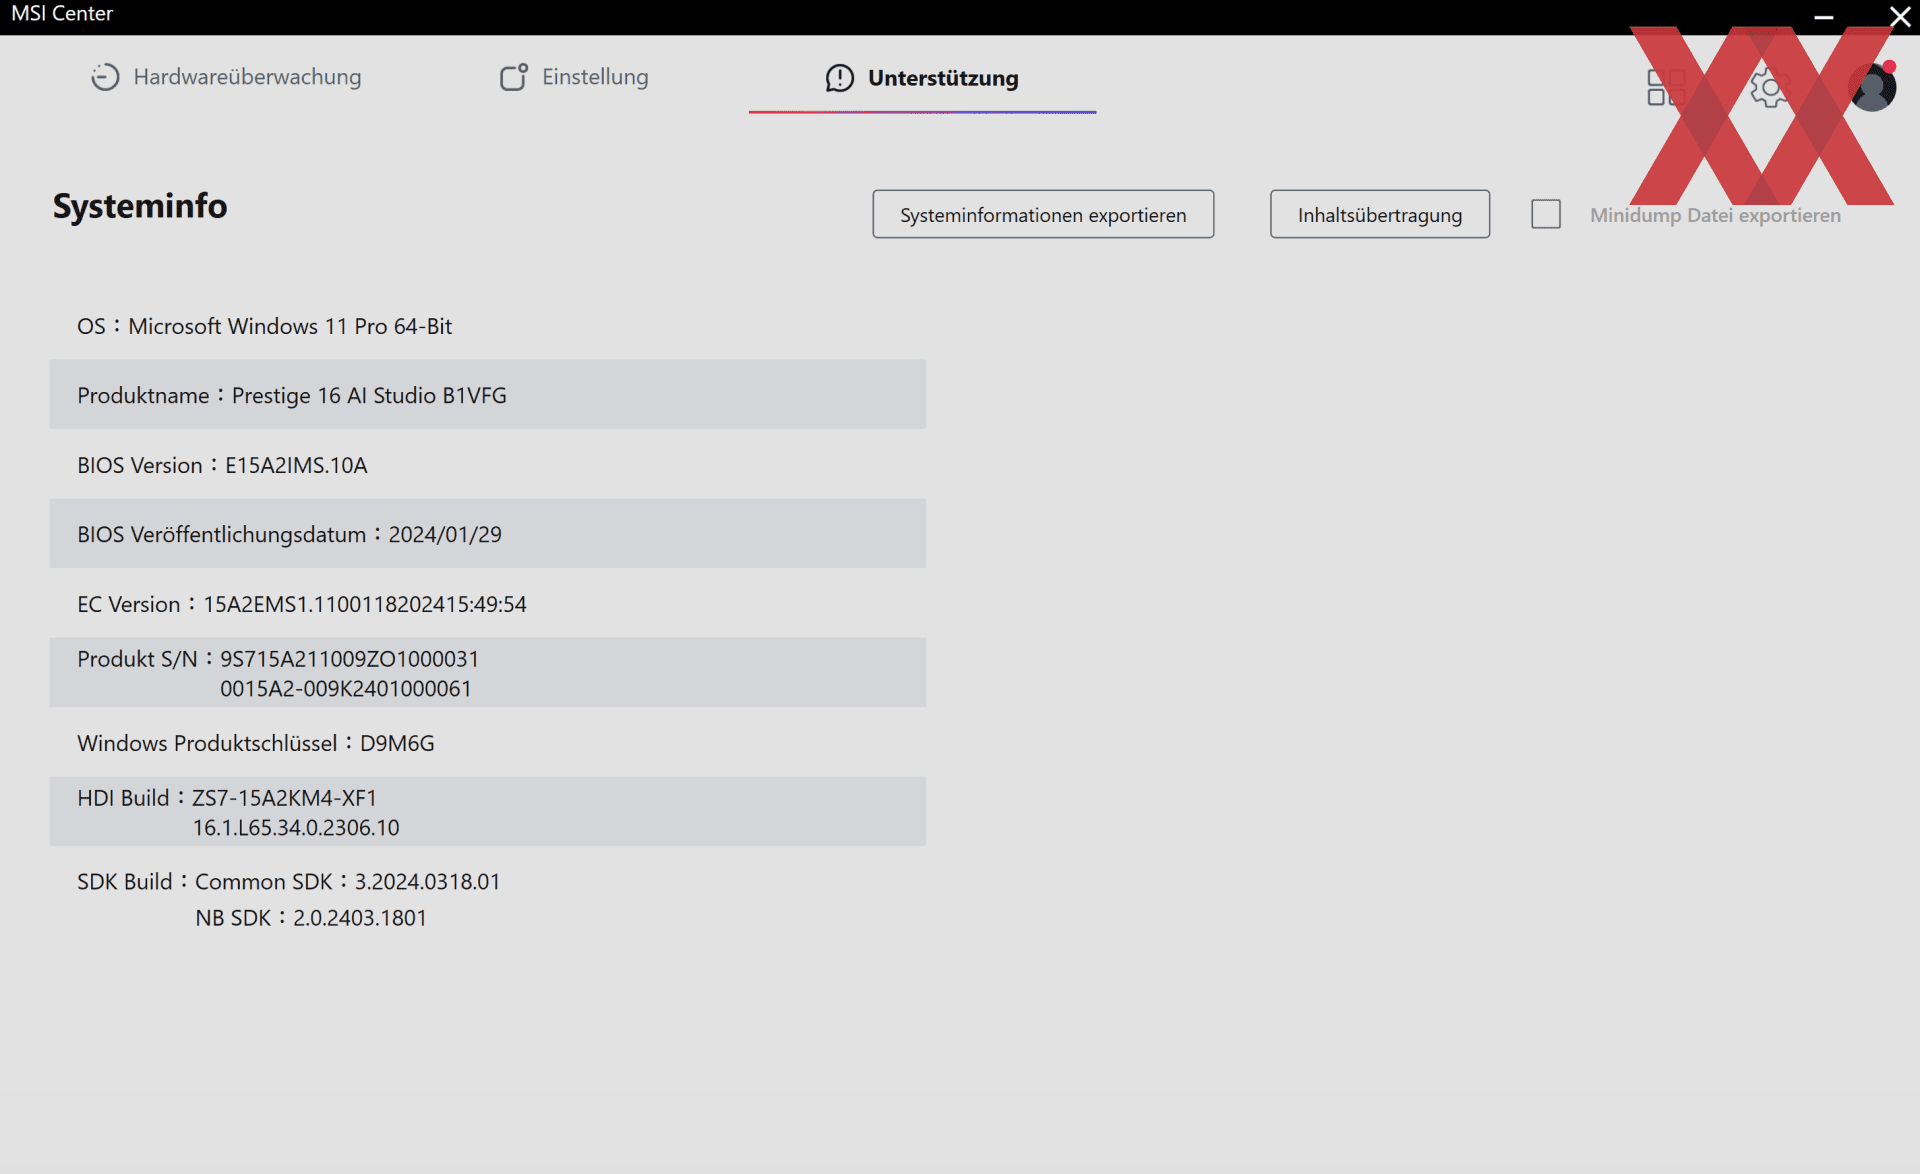Click the Windows Produktschlüssel entry
This screenshot has height=1174, width=1920.
coord(256,743)
